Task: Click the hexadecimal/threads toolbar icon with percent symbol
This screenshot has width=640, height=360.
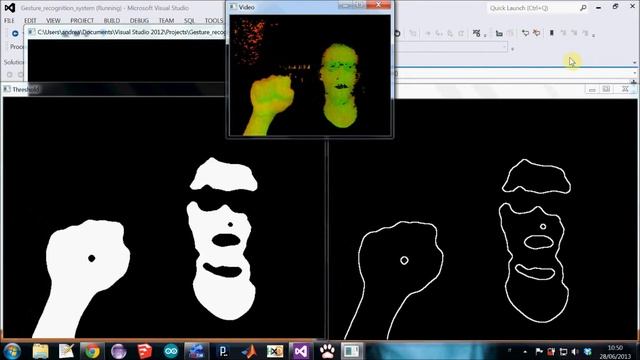Action: (x=476, y=33)
